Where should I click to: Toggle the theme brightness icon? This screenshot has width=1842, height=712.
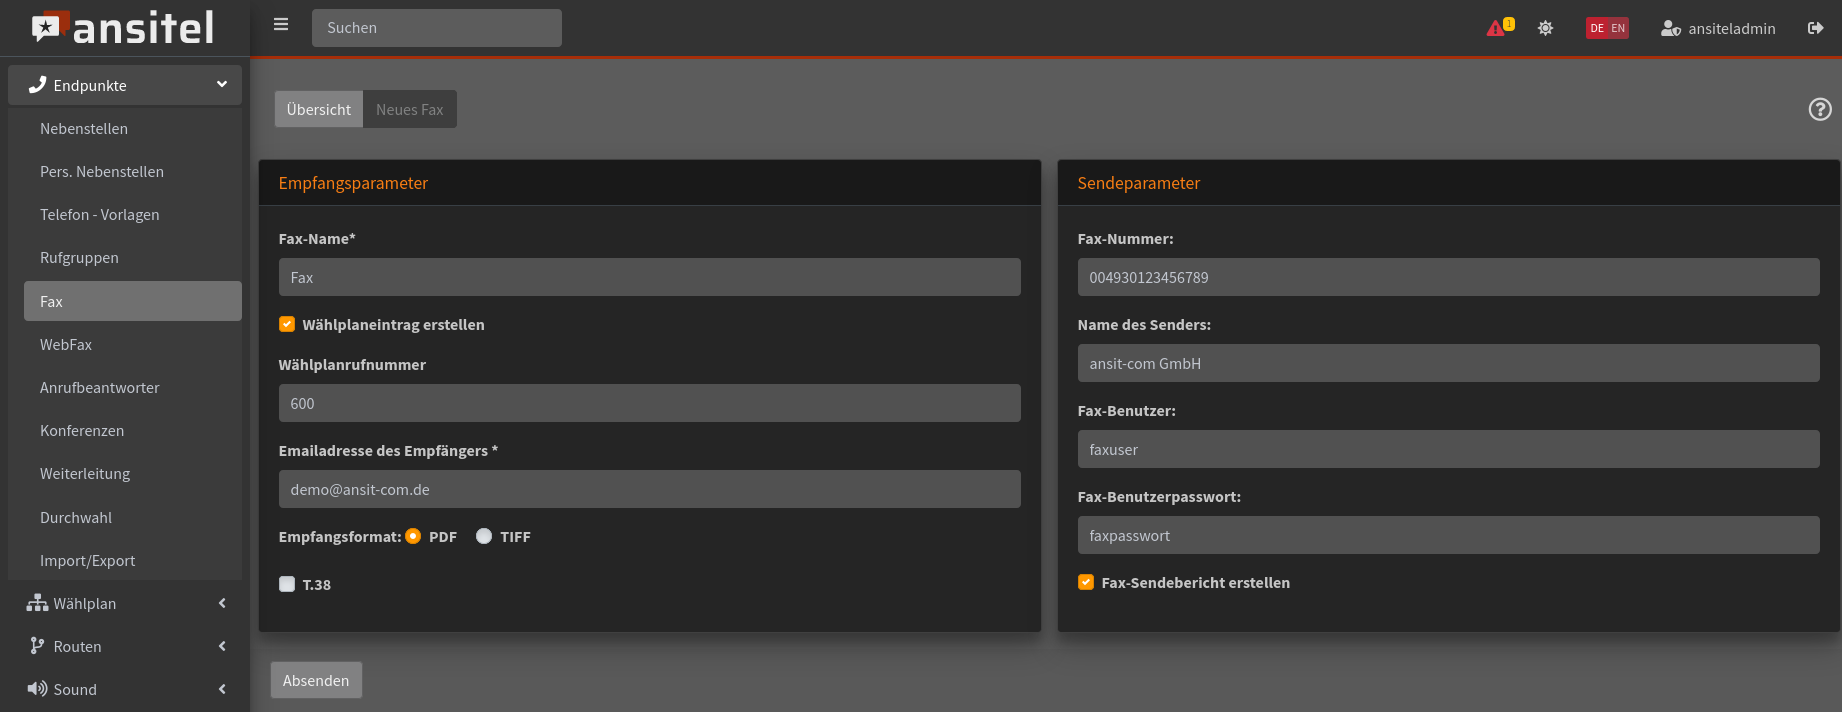tap(1545, 28)
